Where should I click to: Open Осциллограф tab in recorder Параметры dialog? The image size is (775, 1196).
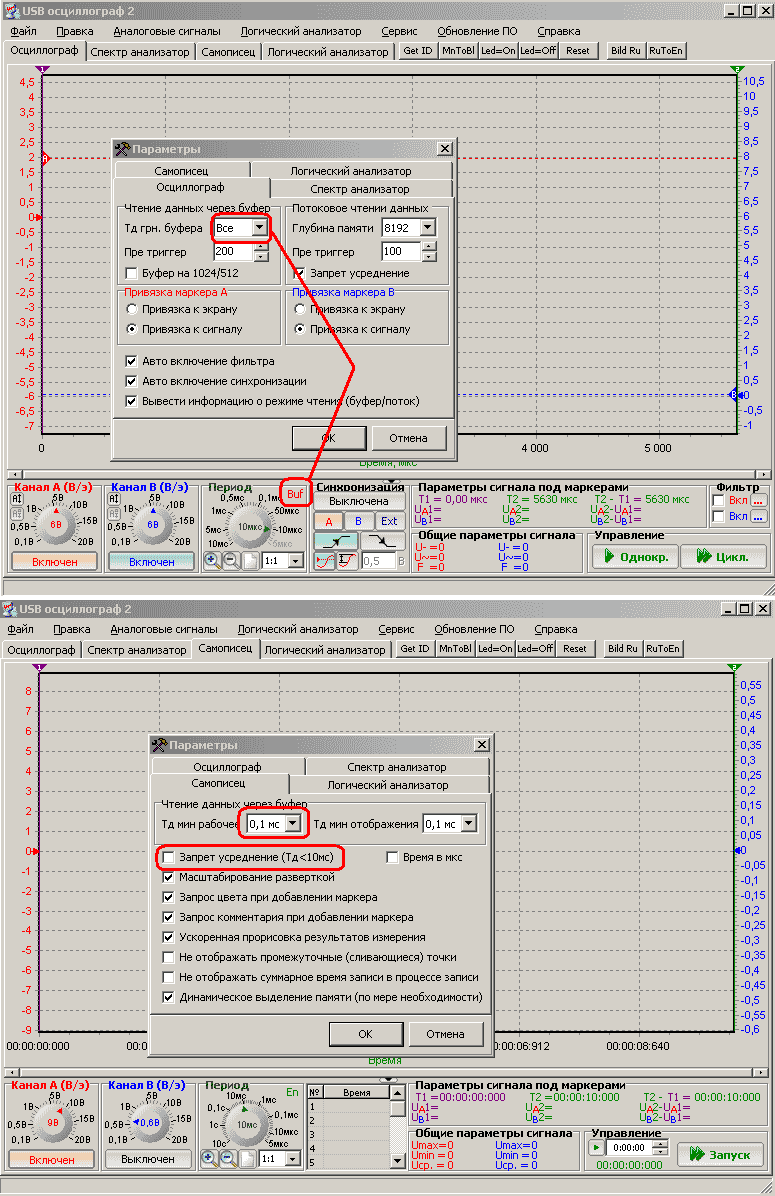(227, 767)
